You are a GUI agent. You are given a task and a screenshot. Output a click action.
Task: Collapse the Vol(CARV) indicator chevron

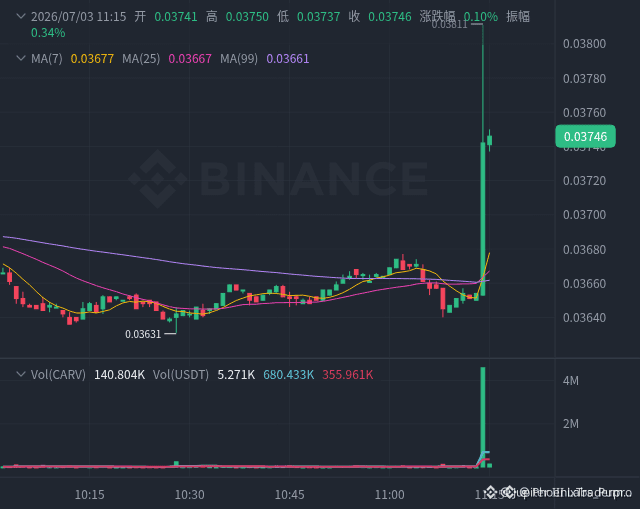click(20, 374)
